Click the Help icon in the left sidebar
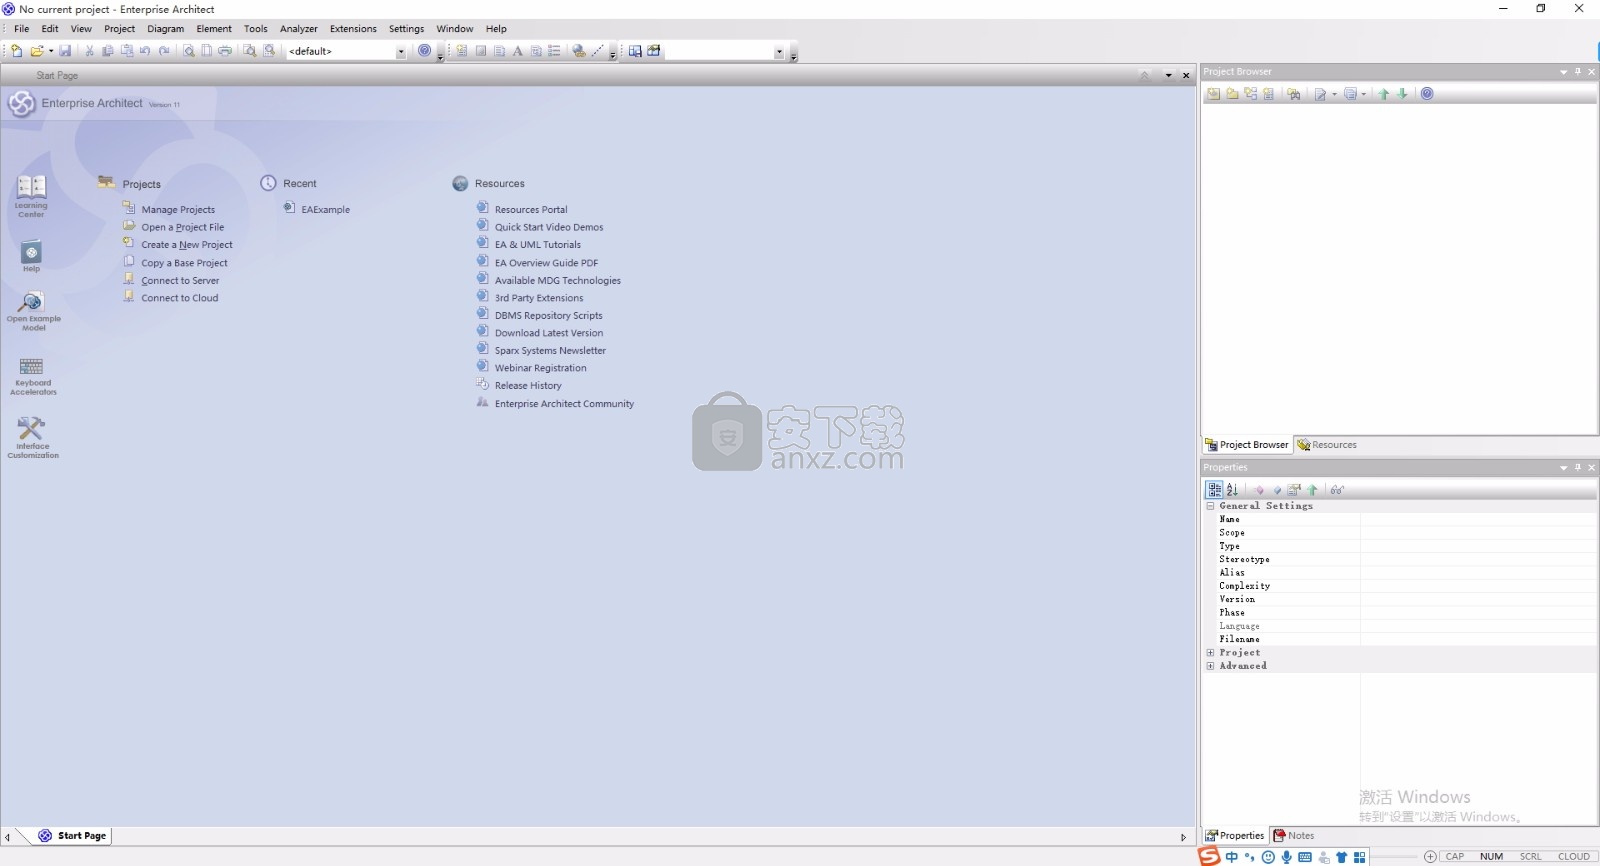This screenshot has height=866, width=1600. (31, 256)
